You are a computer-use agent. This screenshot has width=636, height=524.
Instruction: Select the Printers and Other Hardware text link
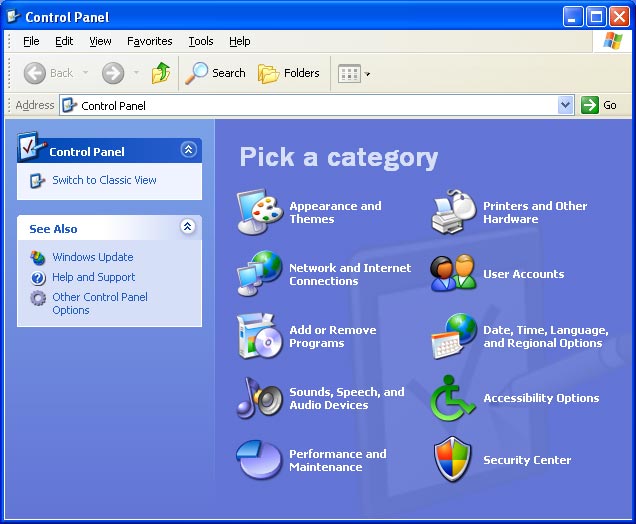(x=535, y=213)
